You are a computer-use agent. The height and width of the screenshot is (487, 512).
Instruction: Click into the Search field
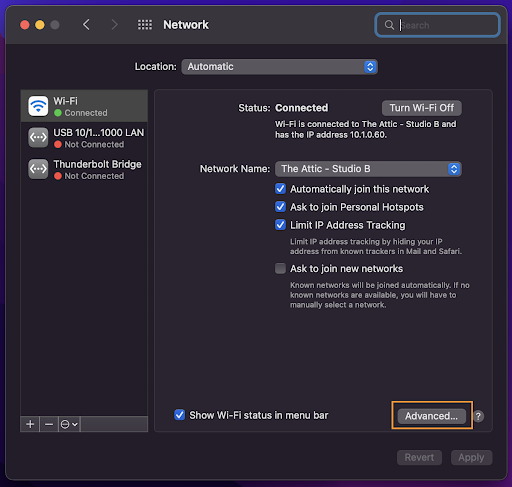click(x=437, y=25)
